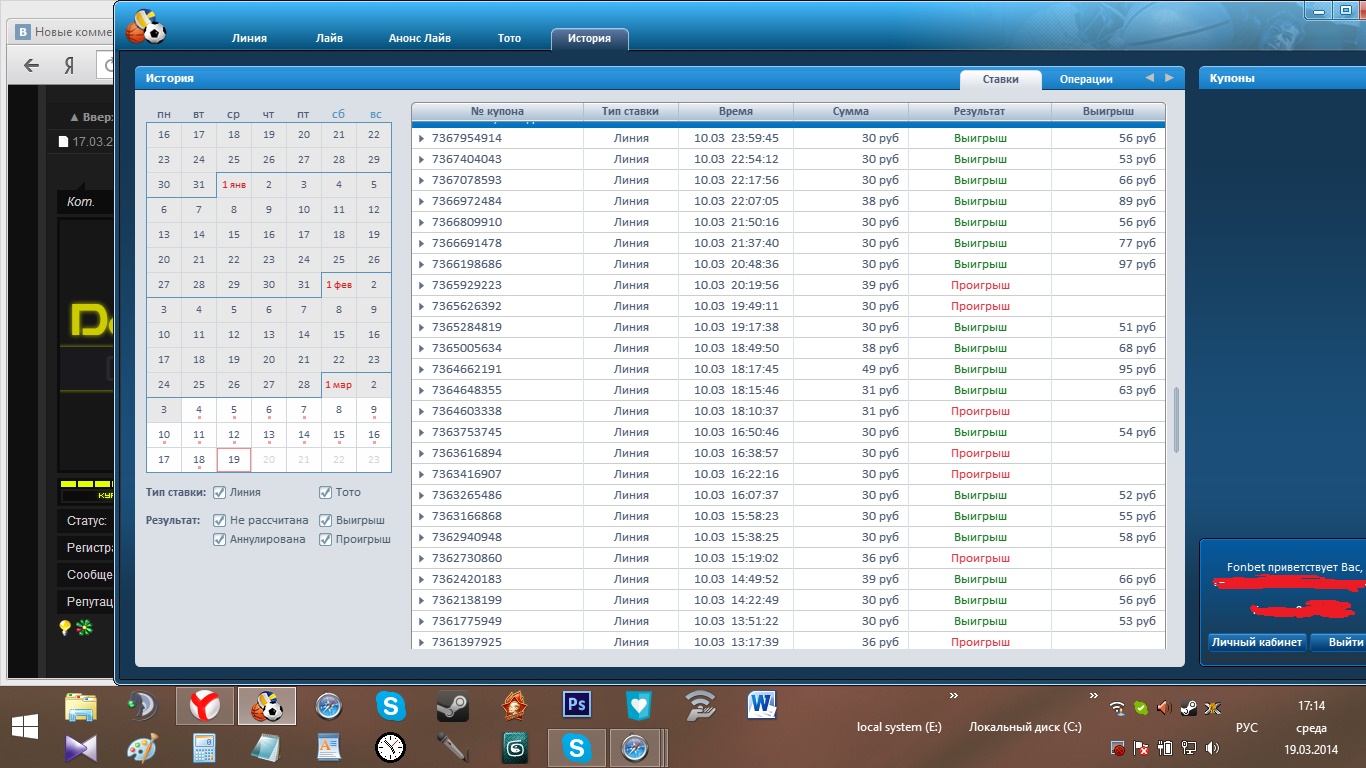Expand details for coupon 7365929223
The image size is (1366, 768).
pos(421,285)
